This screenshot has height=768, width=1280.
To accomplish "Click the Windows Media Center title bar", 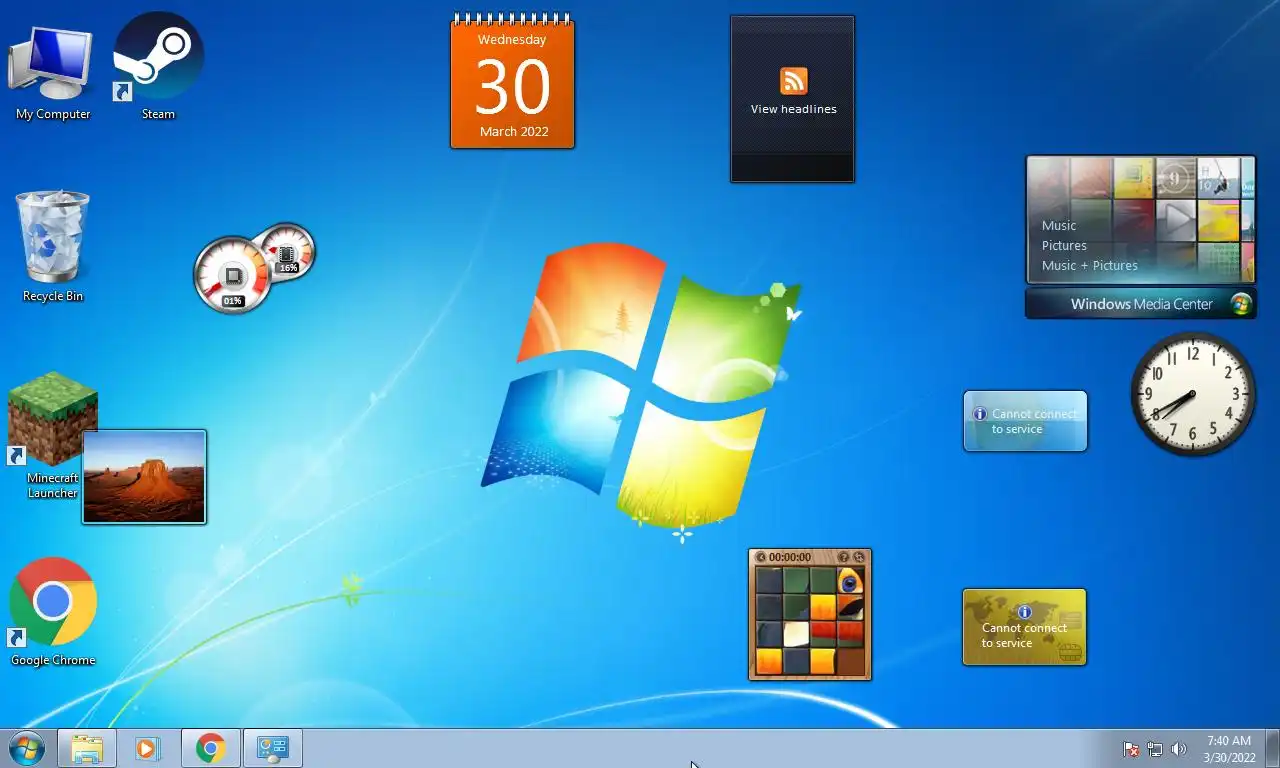I will [x=1141, y=304].
